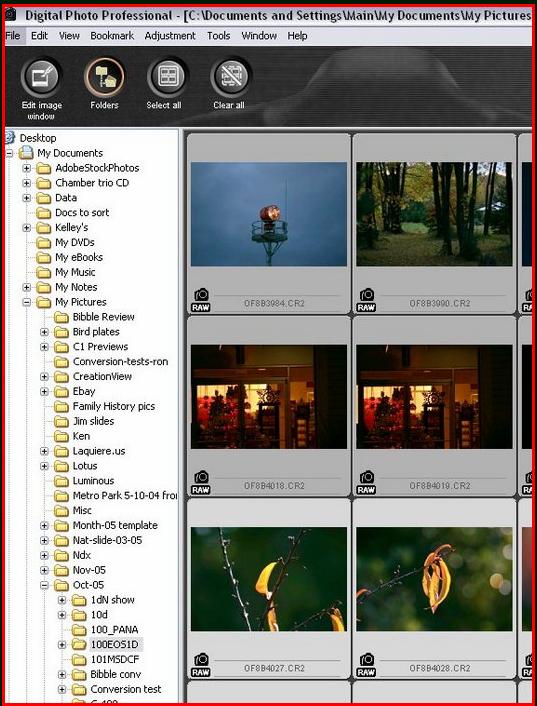
Task: Click the file name 0F8B3990.CR2
Action: pyautogui.click(x=439, y=303)
